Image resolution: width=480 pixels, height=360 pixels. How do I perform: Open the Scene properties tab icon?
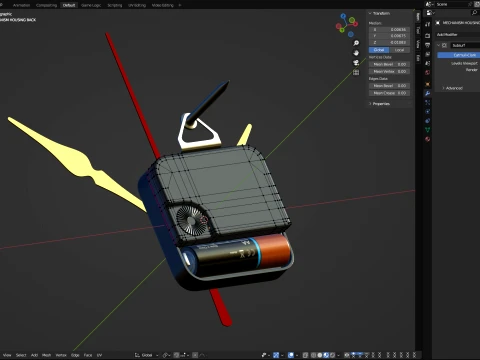click(x=428, y=63)
